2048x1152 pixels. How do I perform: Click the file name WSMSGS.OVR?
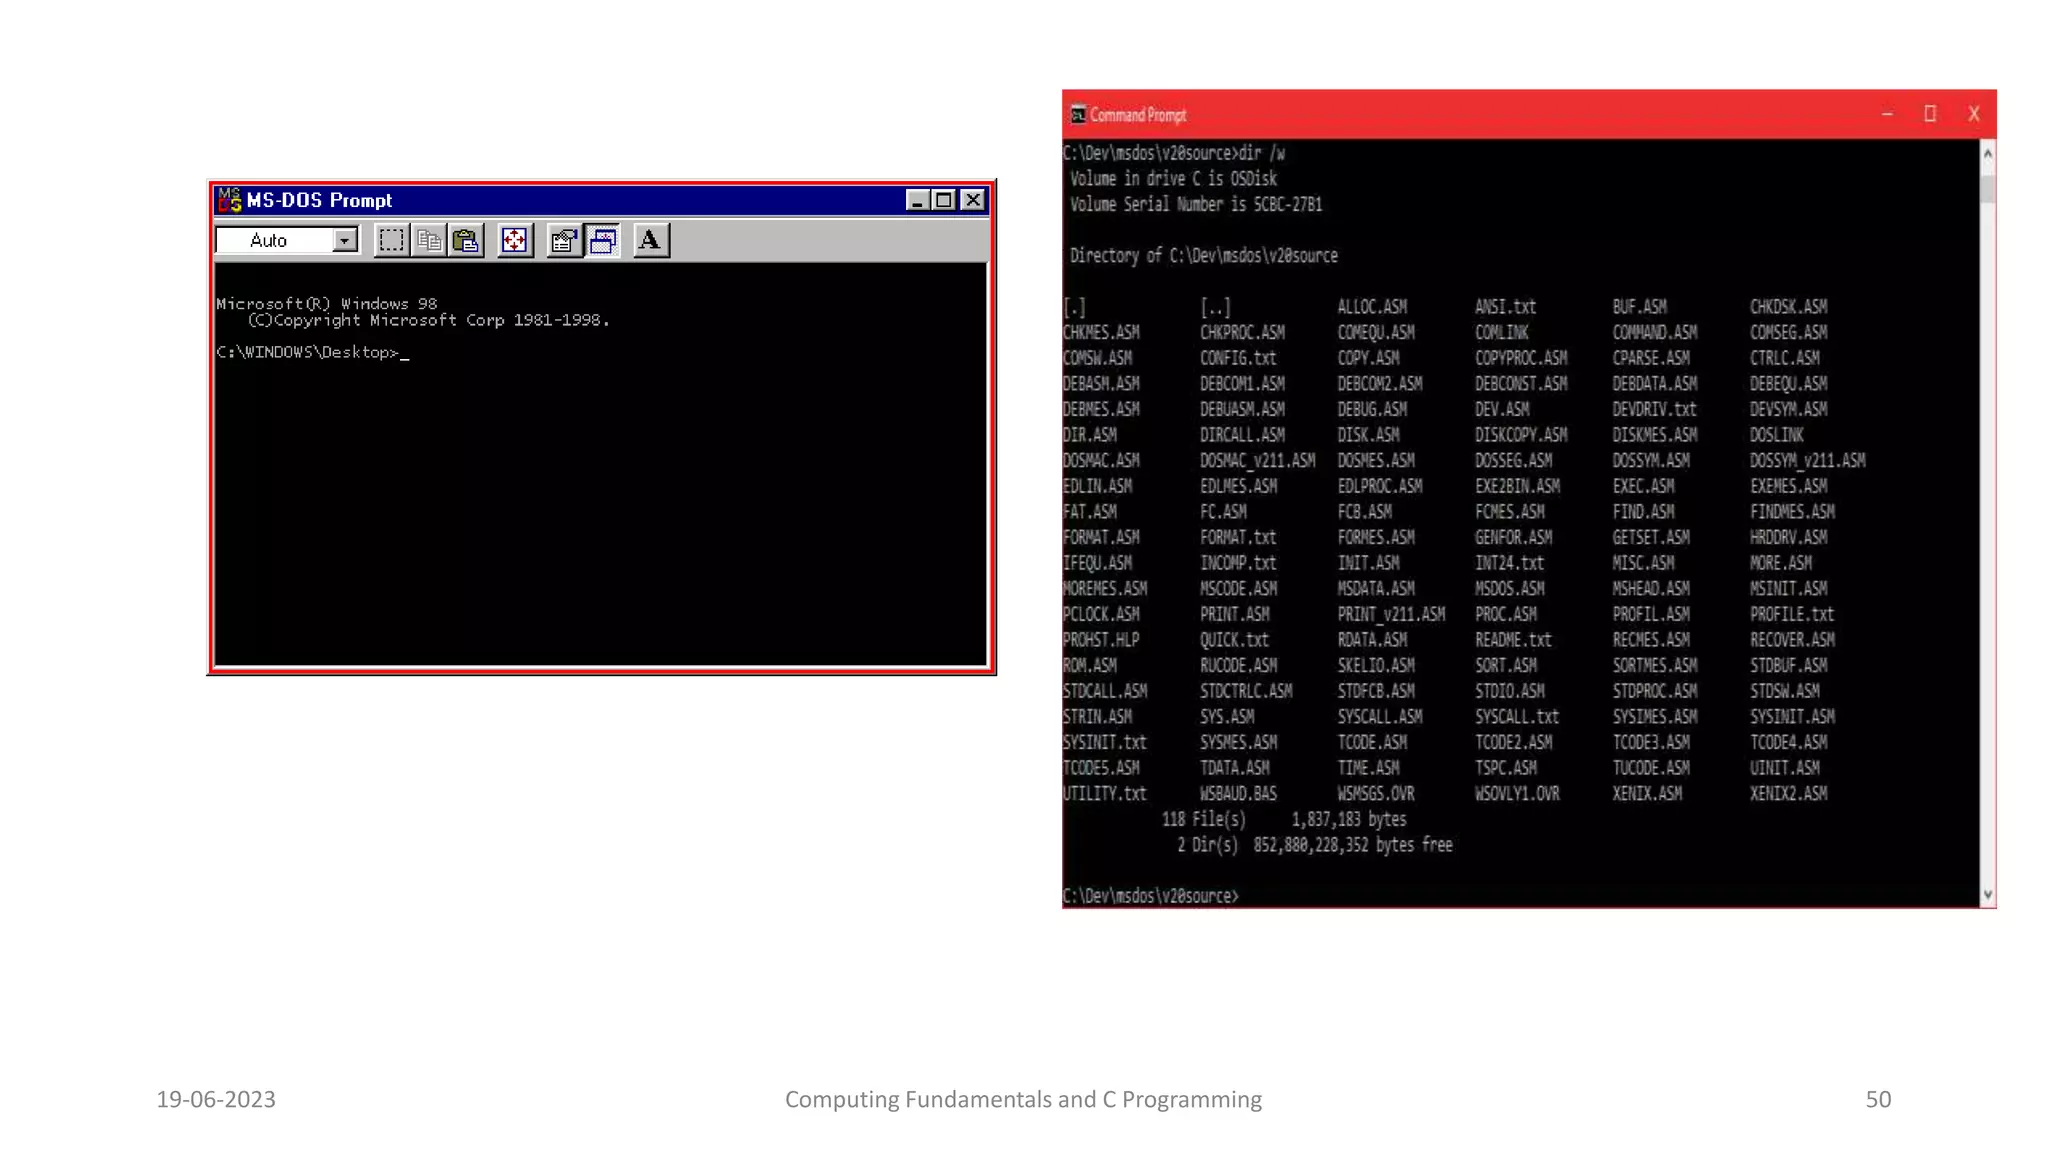pyautogui.click(x=1376, y=794)
